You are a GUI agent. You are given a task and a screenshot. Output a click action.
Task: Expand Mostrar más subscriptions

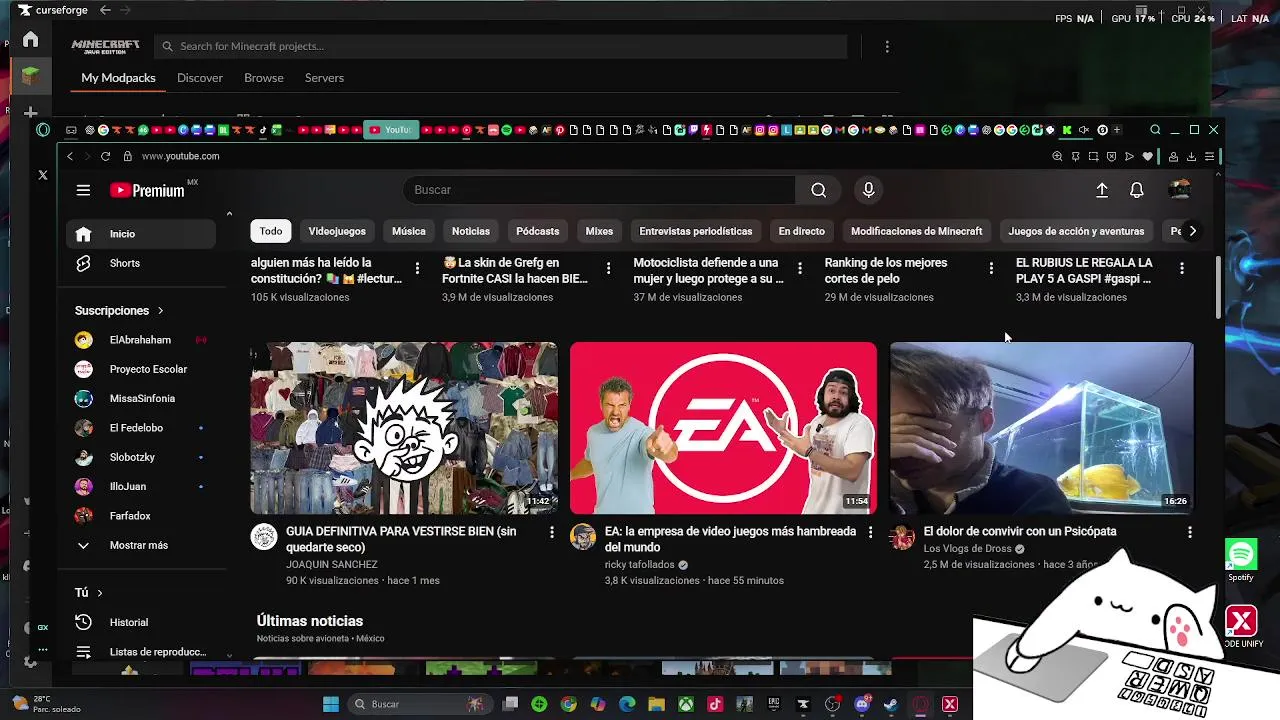click(x=141, y=545)
